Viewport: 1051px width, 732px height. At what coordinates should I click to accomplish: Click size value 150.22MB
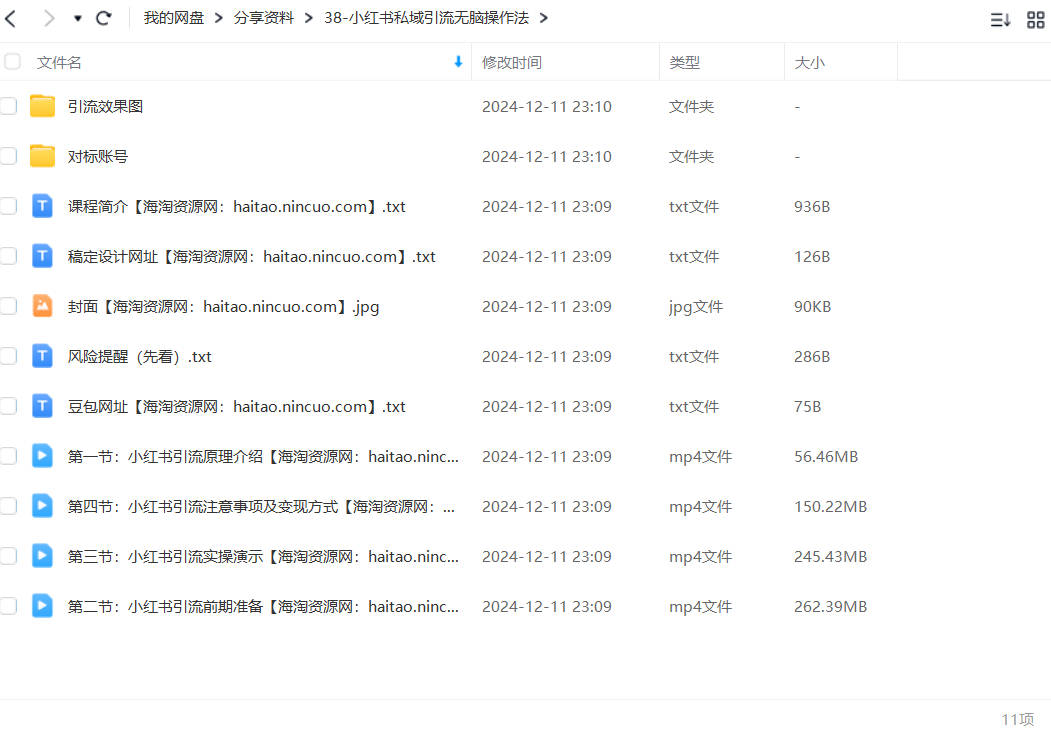pos(830,507)
